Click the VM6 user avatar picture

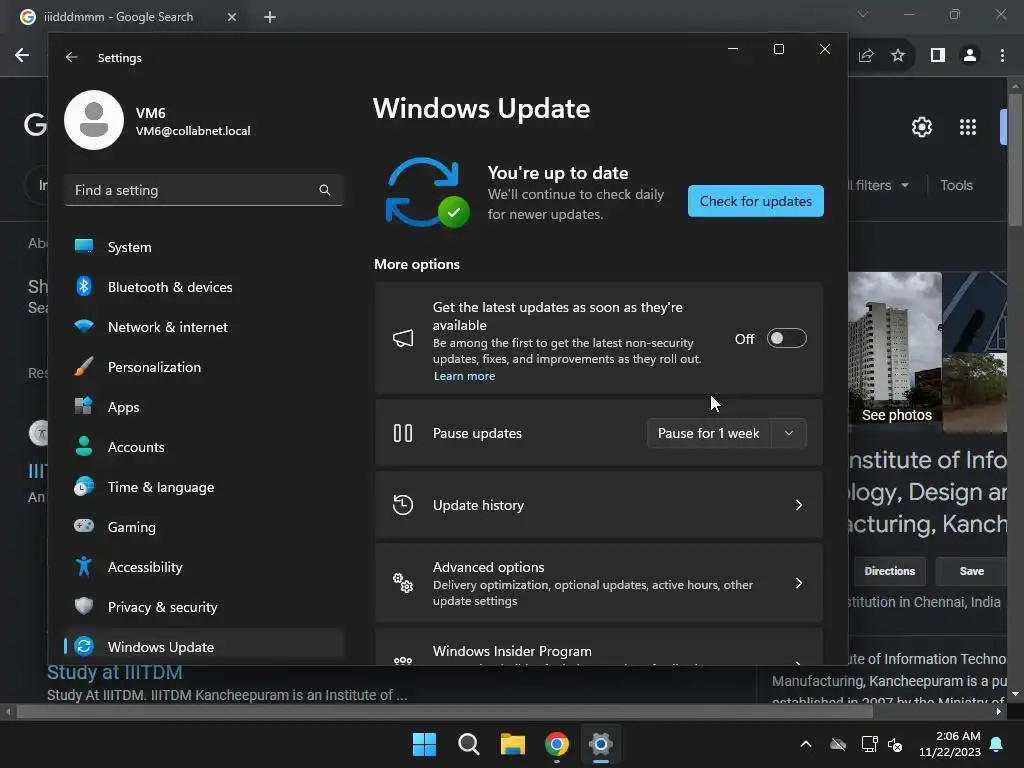[x=94, y=120]
